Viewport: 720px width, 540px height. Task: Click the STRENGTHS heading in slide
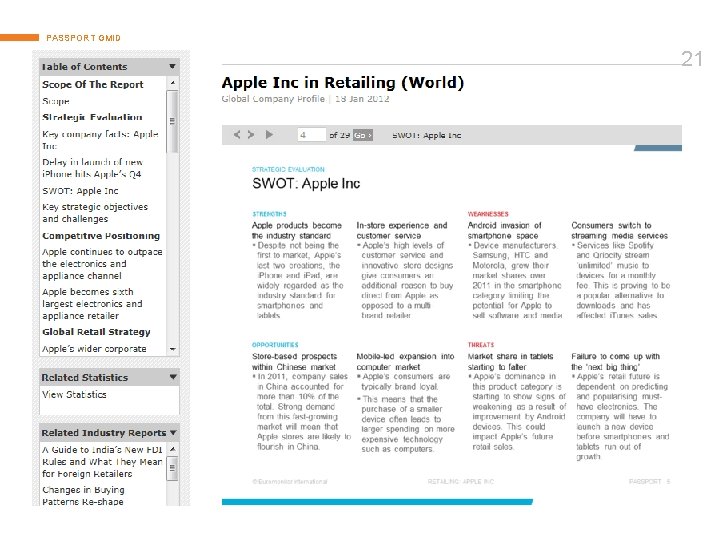click(269, 214)
